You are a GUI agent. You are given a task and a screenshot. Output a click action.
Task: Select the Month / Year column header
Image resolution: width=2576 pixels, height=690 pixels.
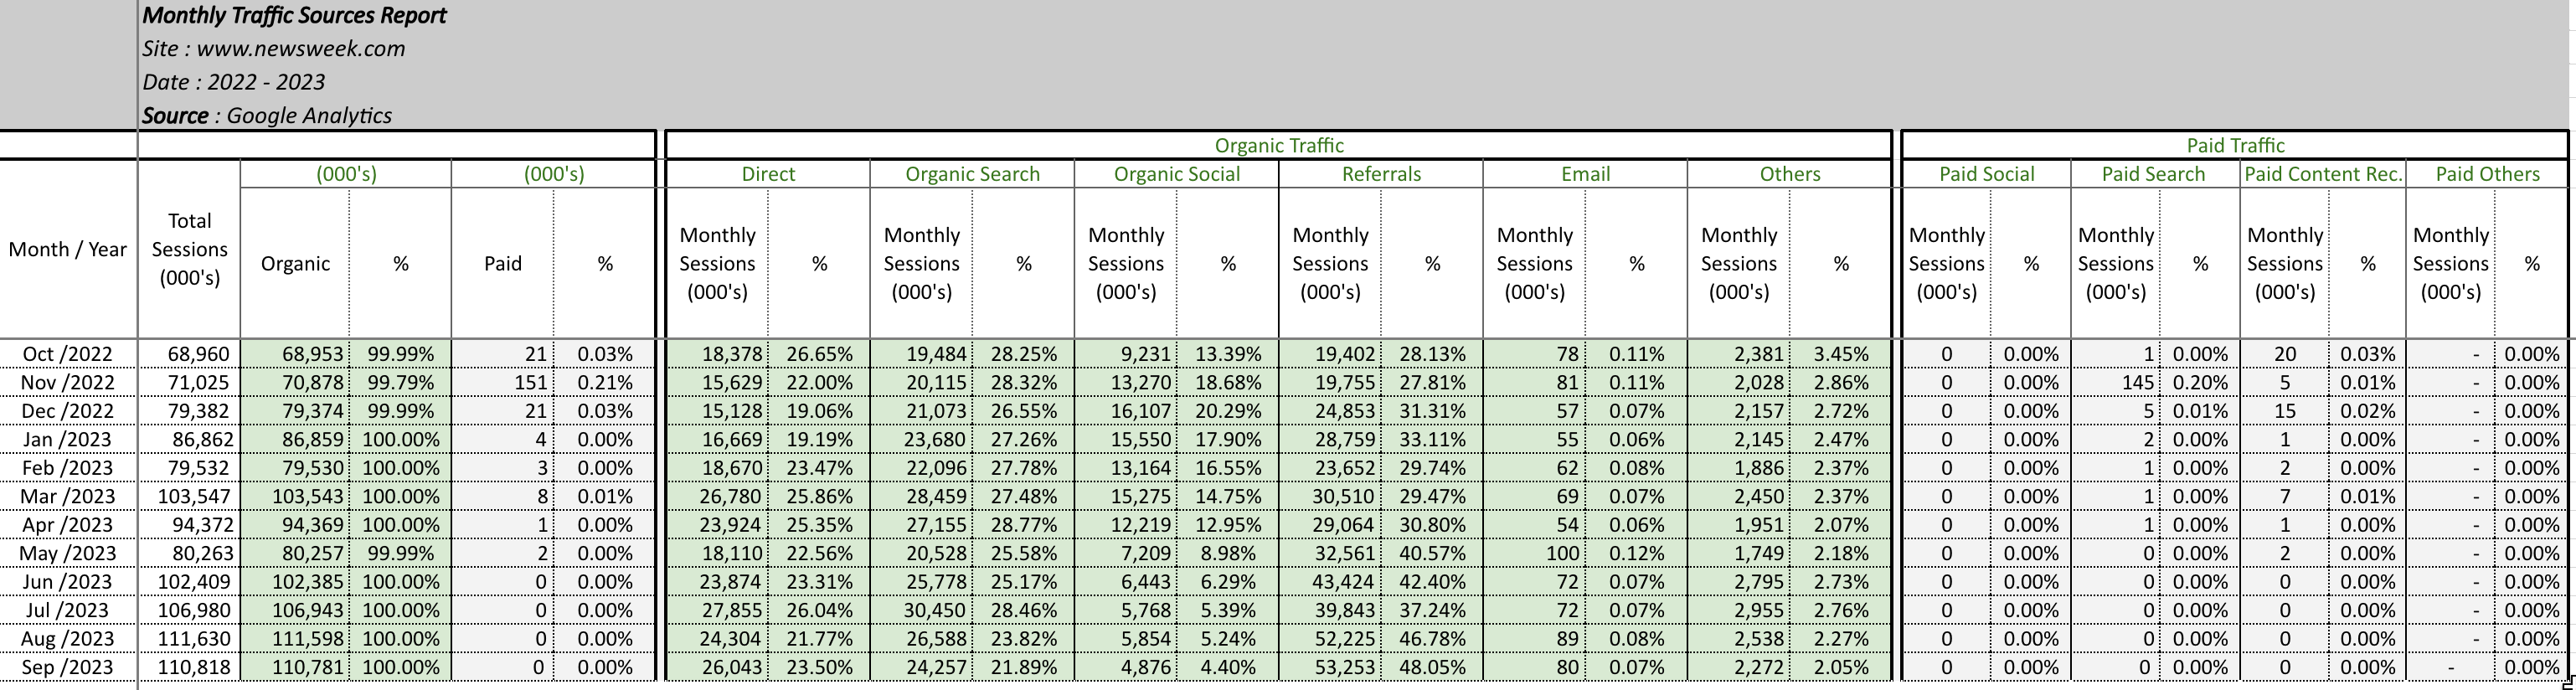click(x=68, y=250)
